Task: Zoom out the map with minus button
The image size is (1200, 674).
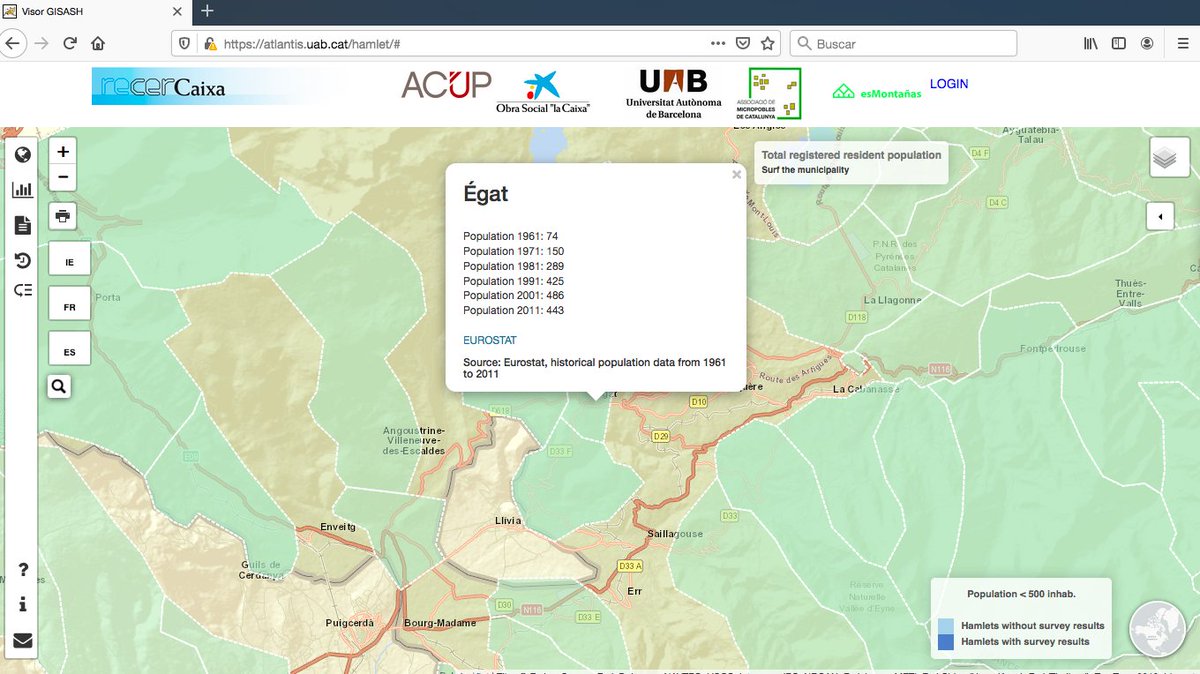Action: click(63, 178)
